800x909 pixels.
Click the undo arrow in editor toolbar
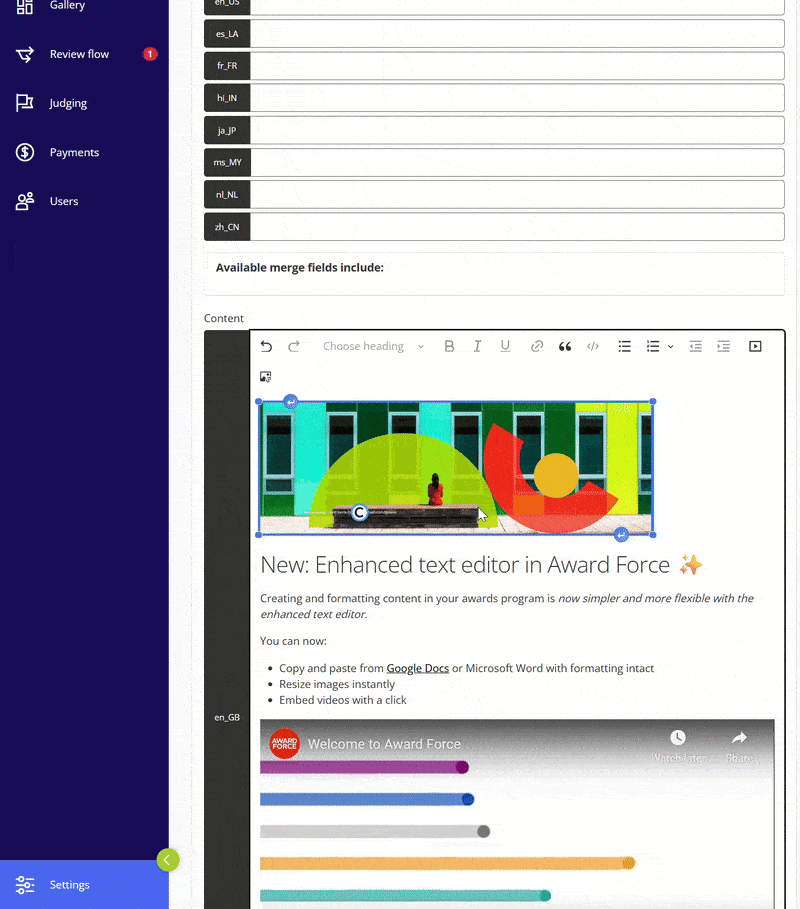(x=266, y=347)
